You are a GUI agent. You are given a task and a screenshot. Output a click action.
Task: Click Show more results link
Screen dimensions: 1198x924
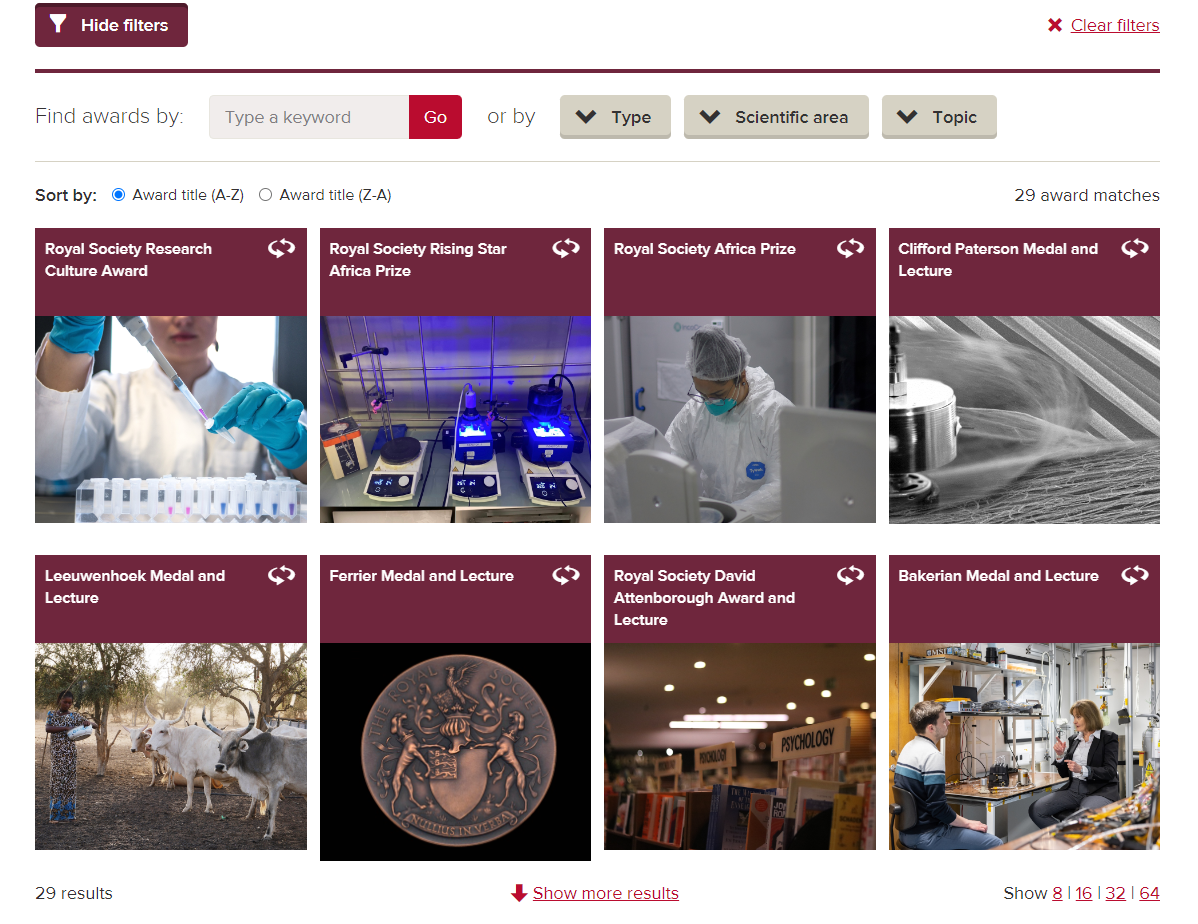(x=605, y=893)
